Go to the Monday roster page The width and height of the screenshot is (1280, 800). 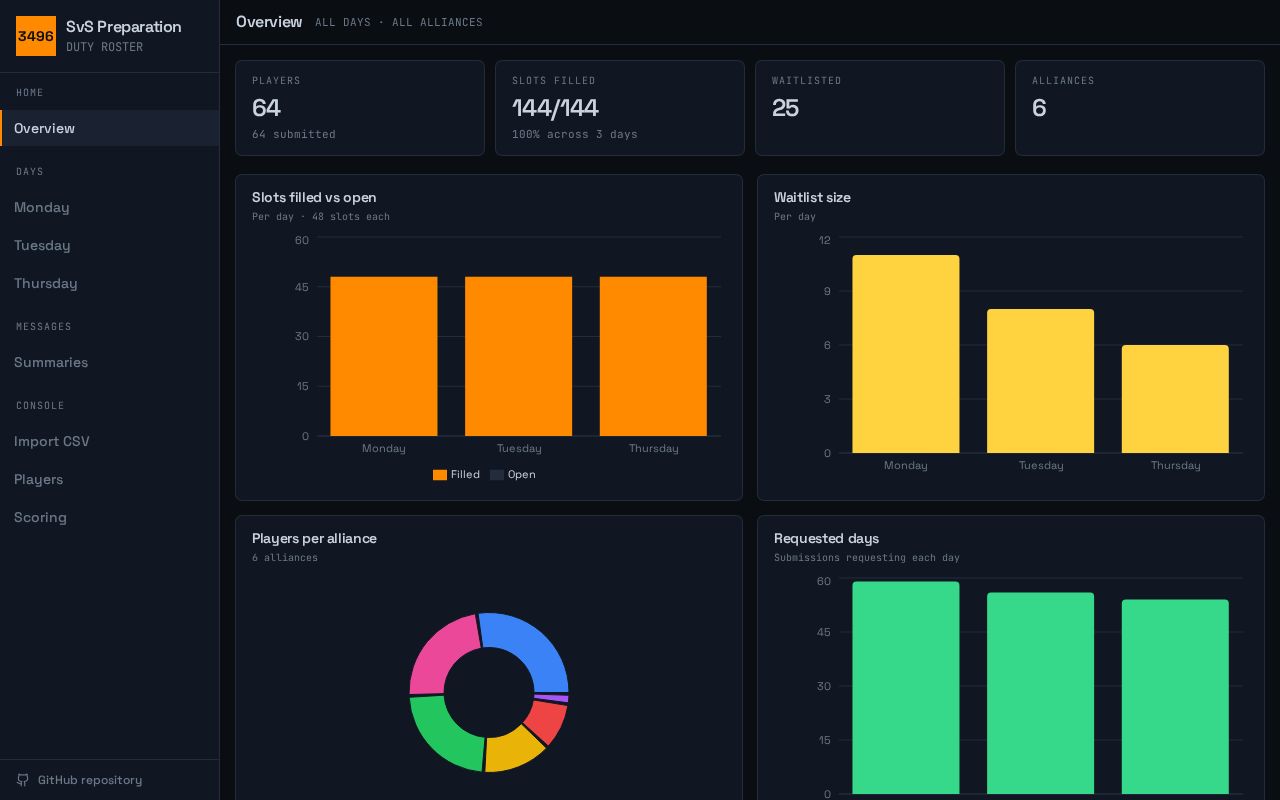110,207
